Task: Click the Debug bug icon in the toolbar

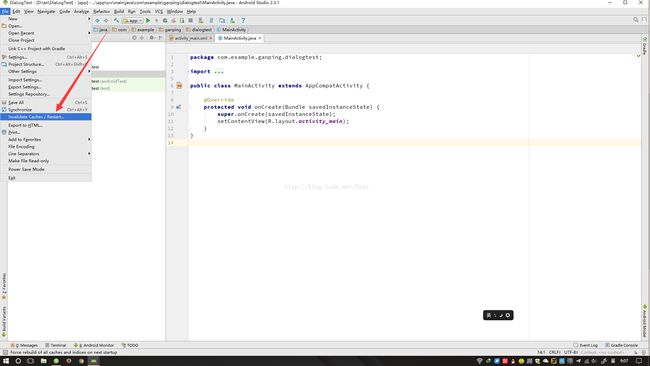Action: pos(165,20)
